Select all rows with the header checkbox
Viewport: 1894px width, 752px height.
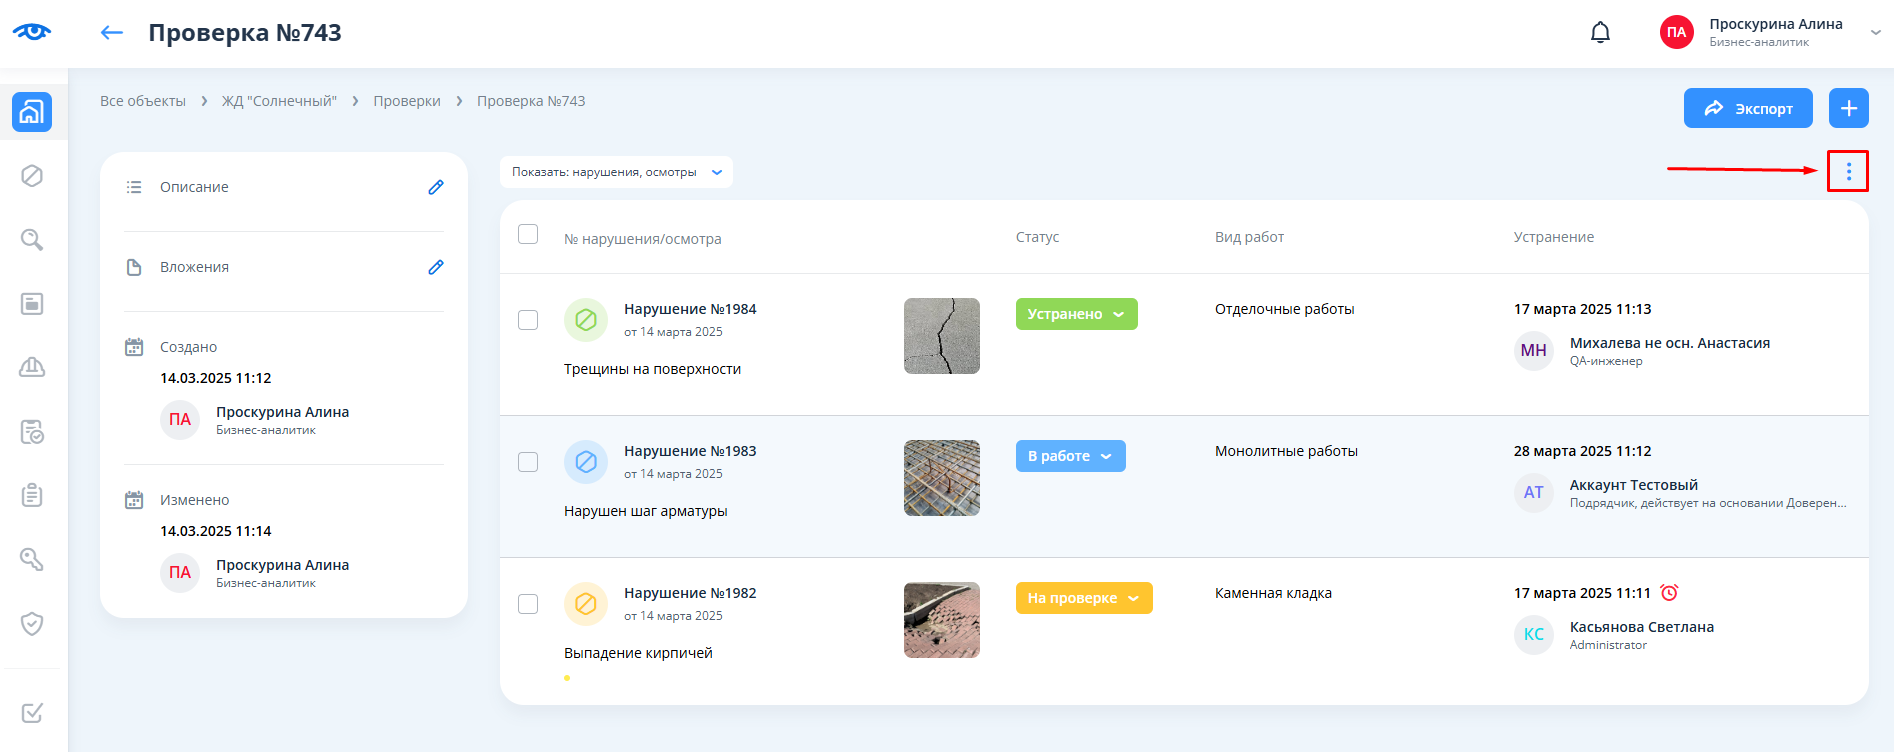528,234
